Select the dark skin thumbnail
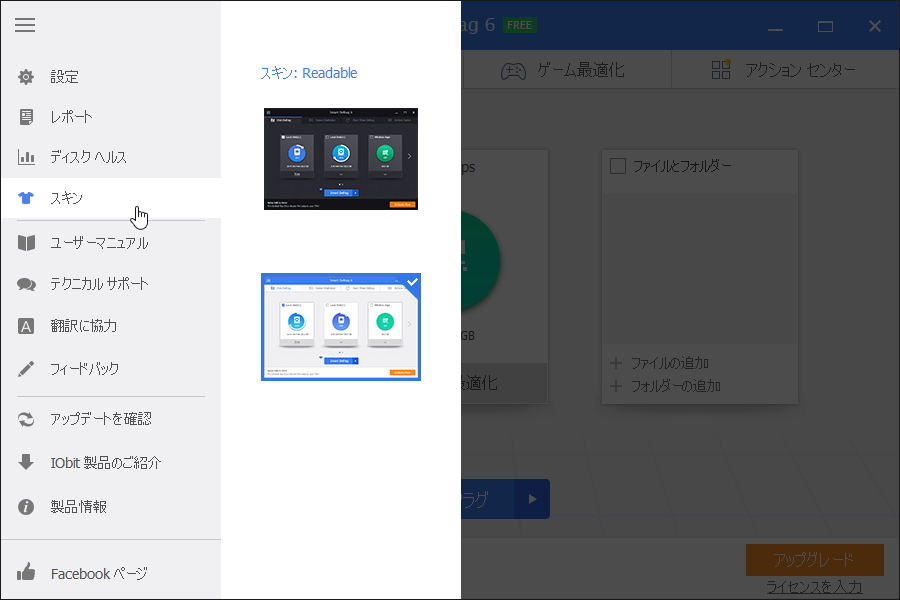This screenshot has width=900, height=600. pyautogui.click(x=340, y=158)
